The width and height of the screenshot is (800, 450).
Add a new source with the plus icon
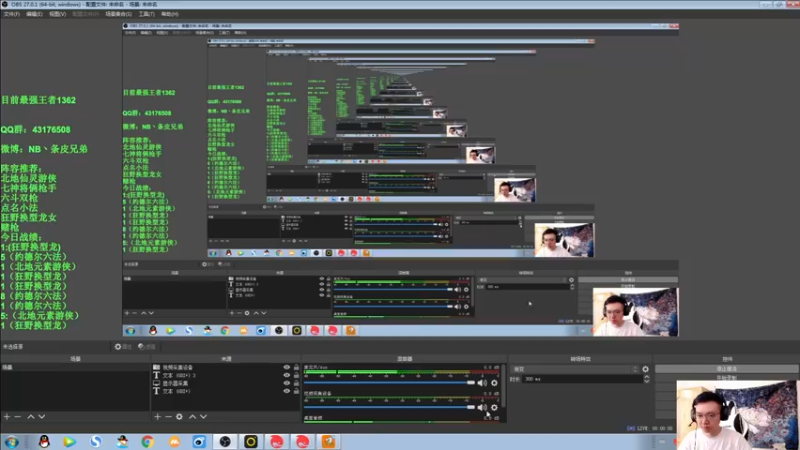pyautogui.click(x=158, y=417)
